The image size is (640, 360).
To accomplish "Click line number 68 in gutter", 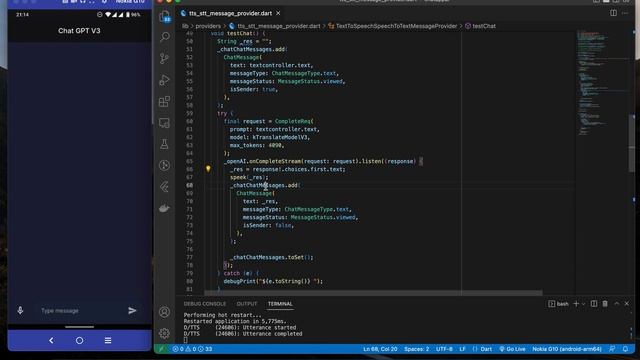I will 189,185.
